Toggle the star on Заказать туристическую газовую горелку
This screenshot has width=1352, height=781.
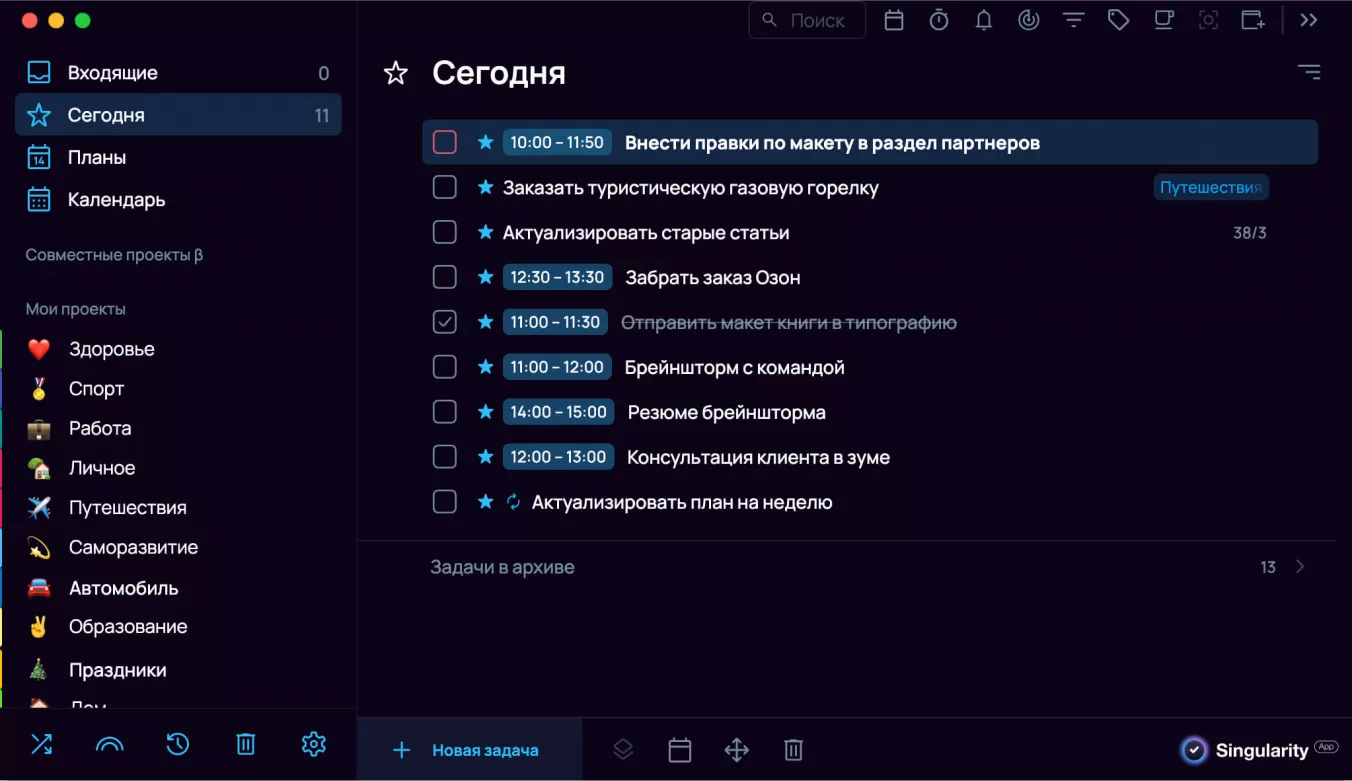tap(486, 187)
